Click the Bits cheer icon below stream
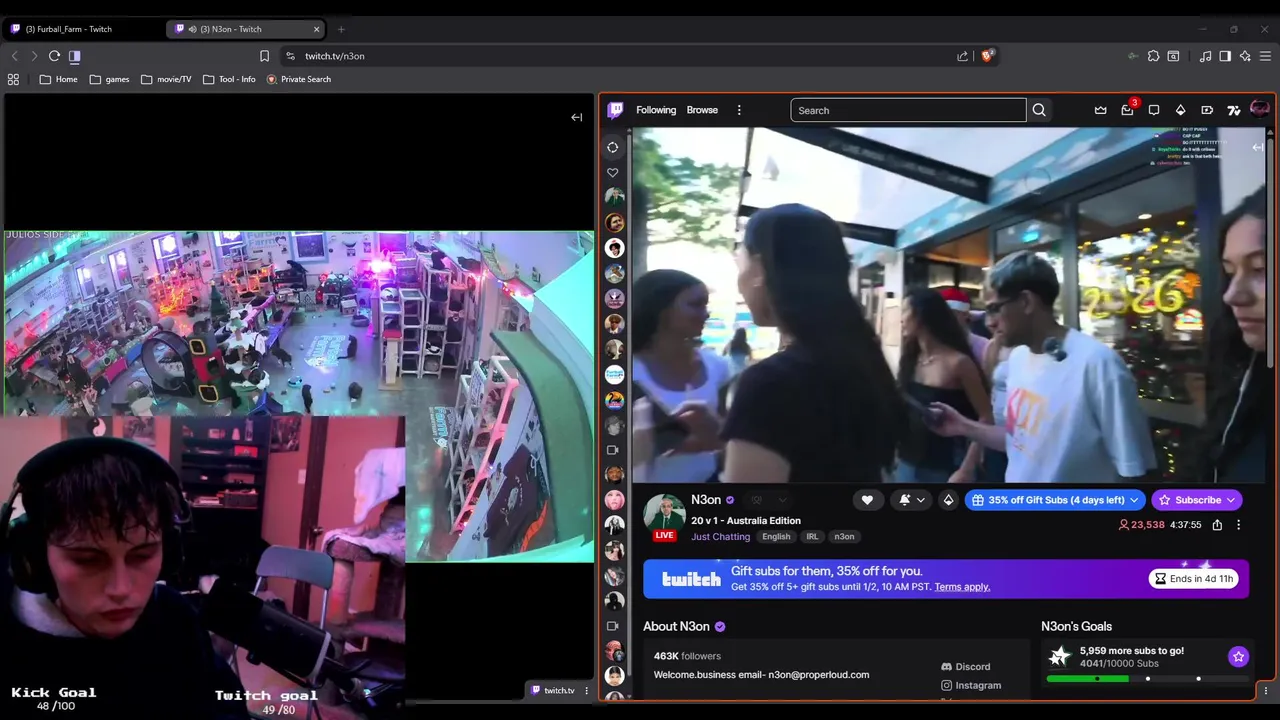1280x720 pixels. pyautogui.click(x=948, y=500)
